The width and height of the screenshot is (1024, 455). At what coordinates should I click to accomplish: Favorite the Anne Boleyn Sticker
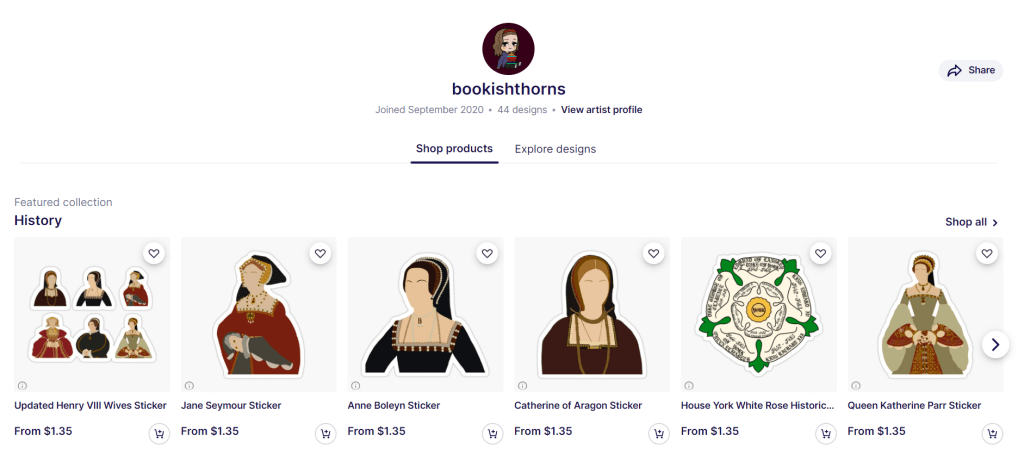[x=487, y=254]
